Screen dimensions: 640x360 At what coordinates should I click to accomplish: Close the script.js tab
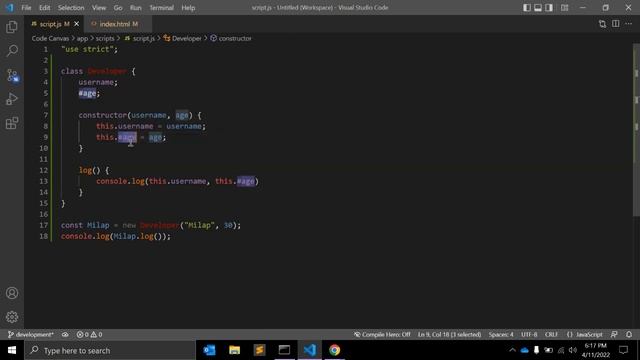point(76,24)
